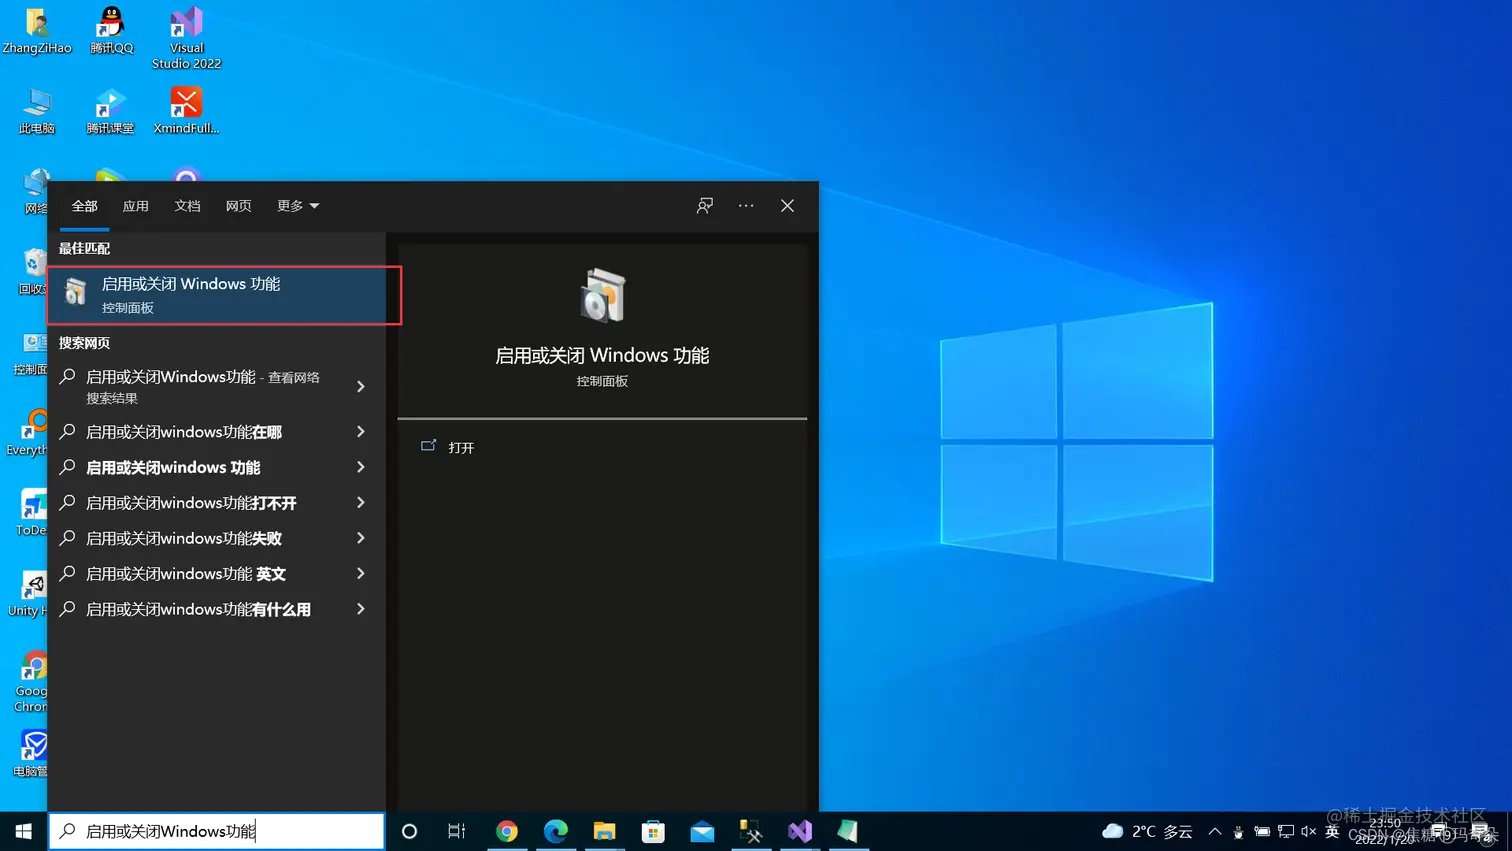Click QQ penguin icon in system tray

click(1238, 831)
